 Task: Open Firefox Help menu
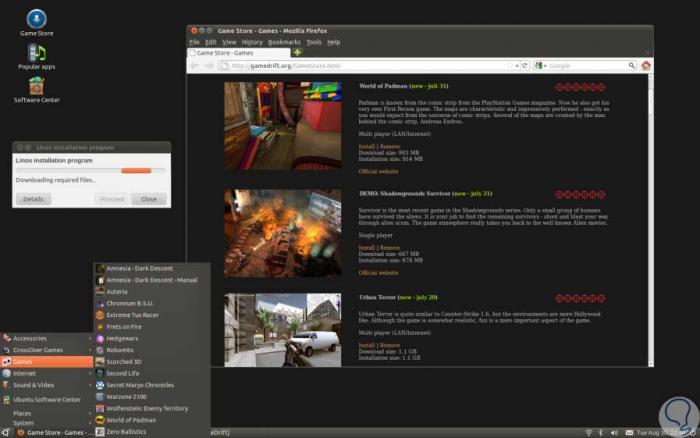[334, 42]
